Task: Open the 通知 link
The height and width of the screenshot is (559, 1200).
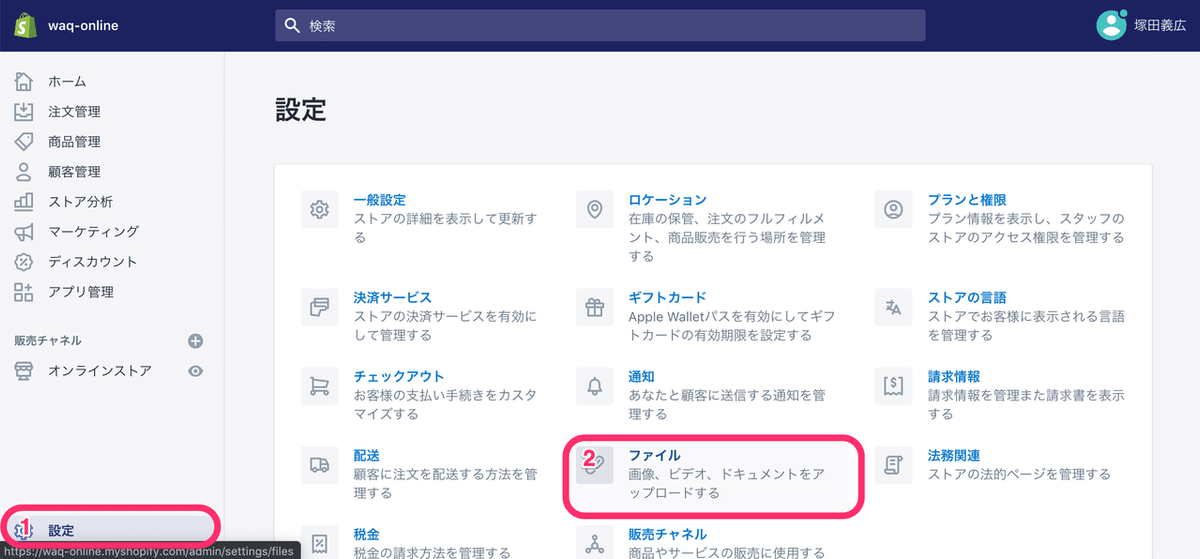Action: (x=642, y=377)
